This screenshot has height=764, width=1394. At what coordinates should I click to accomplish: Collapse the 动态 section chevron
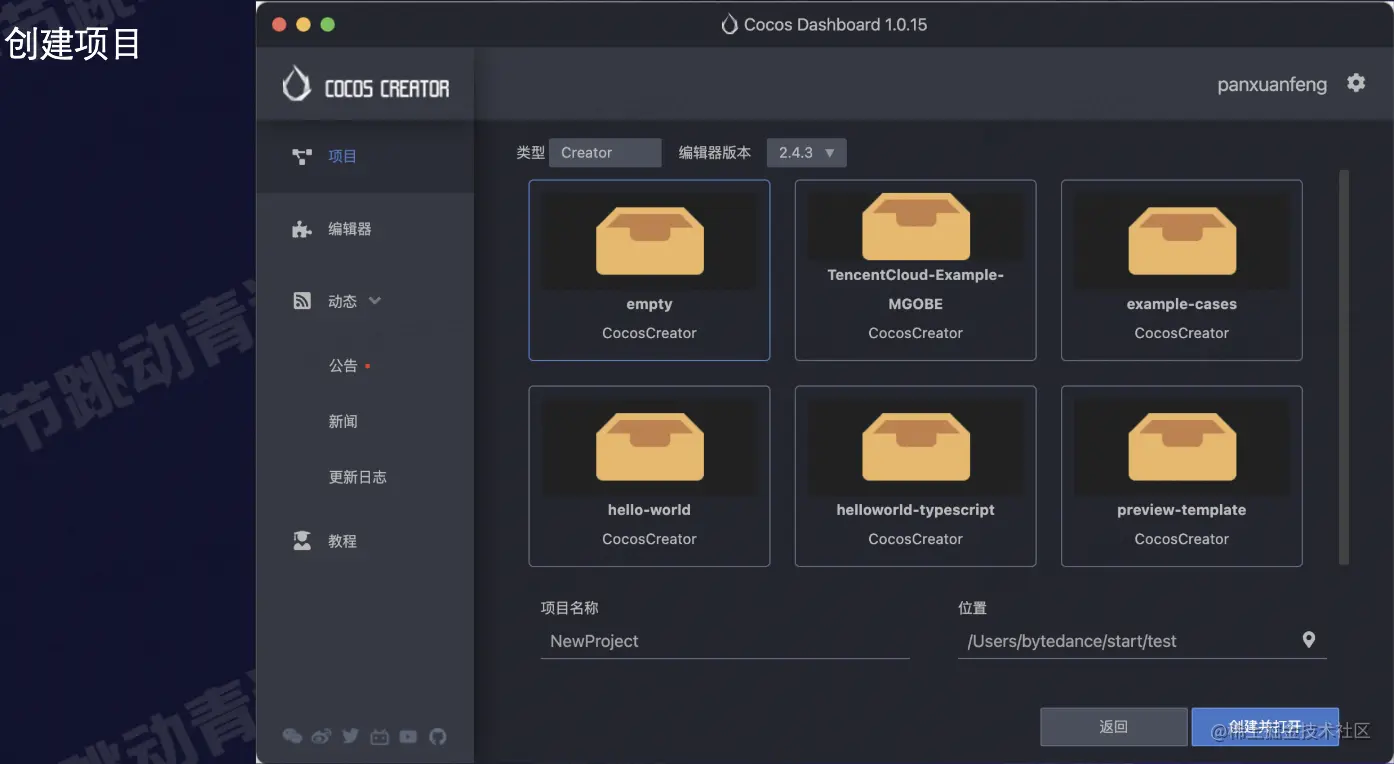pos(375,299)
